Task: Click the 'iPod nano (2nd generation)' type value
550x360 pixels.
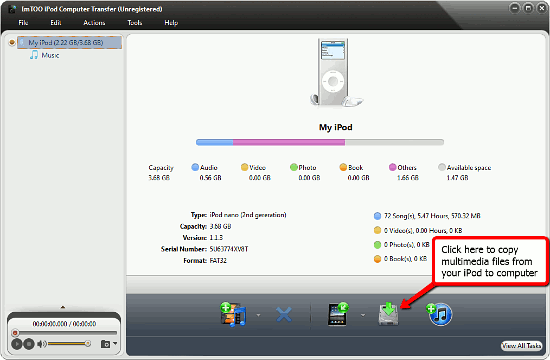Action: pyautogui.click(x=248, y=215)
